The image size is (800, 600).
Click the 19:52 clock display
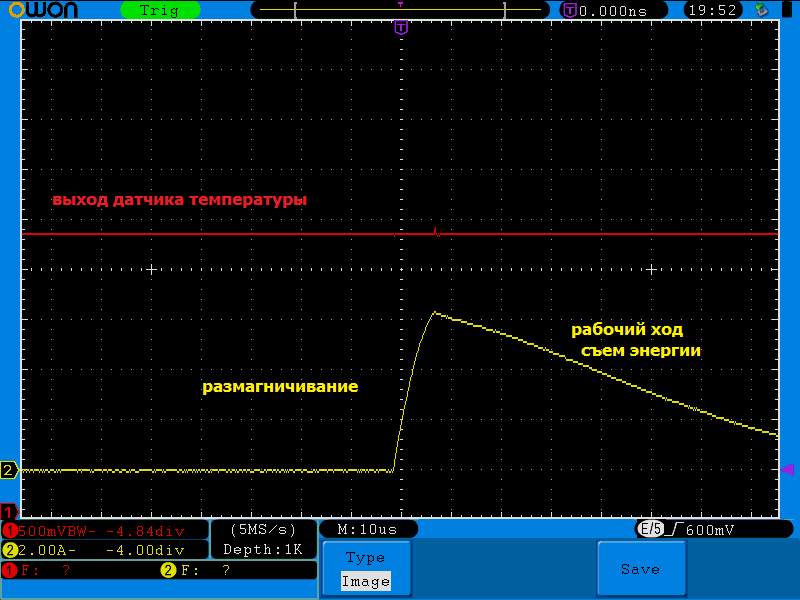pos(712,10)
